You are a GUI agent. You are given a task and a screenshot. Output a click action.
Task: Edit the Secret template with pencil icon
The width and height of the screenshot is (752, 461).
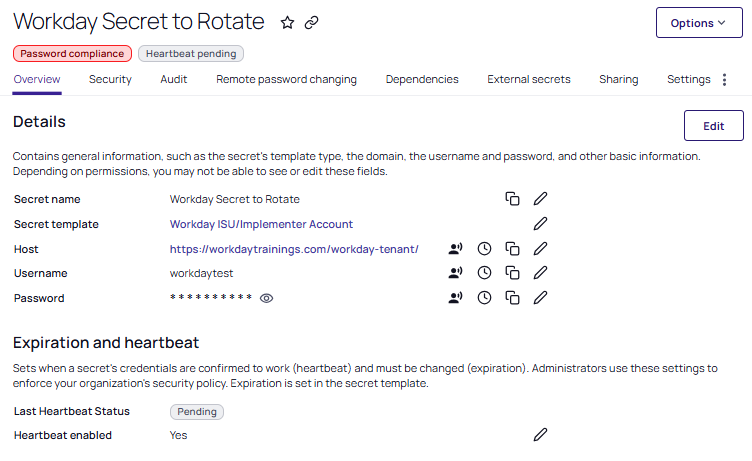[x=540, y=224]
